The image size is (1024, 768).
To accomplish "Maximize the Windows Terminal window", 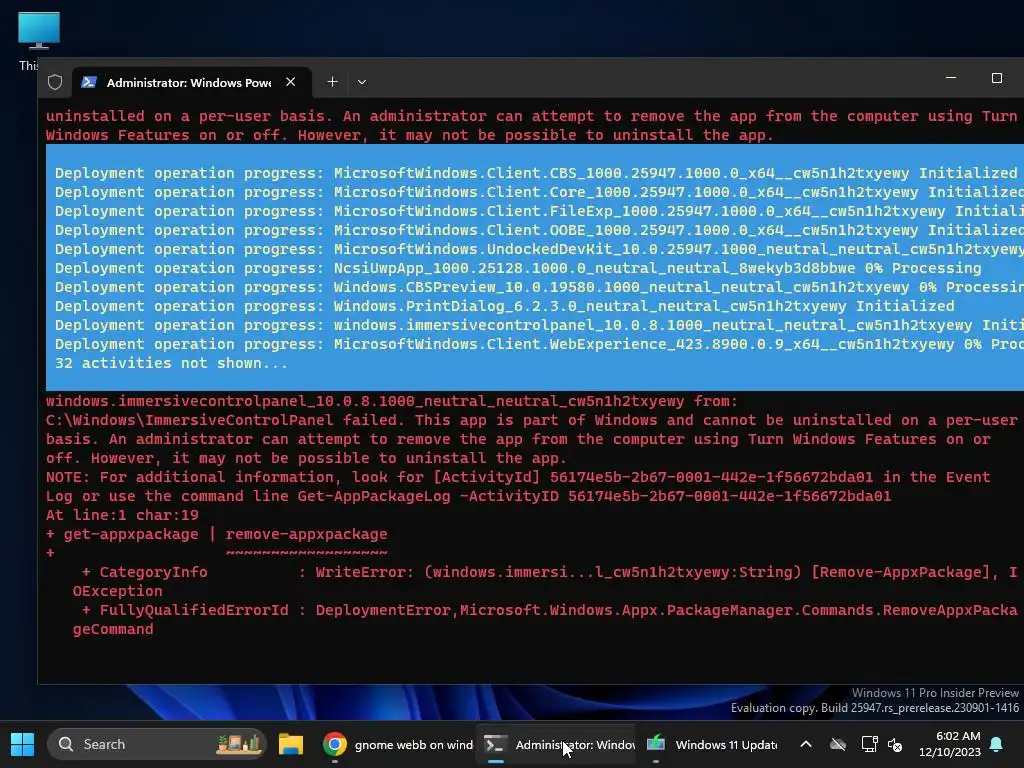I will pyautogui.click(x=997, y=78).
